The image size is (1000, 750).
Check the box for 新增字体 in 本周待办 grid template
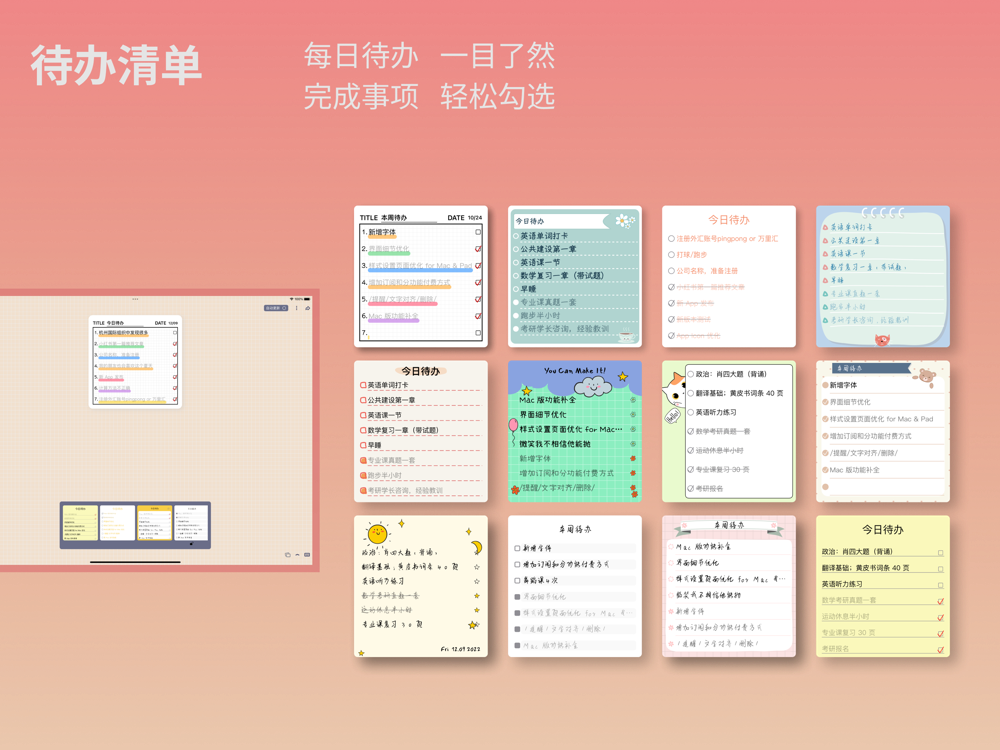tap(478, 232)
